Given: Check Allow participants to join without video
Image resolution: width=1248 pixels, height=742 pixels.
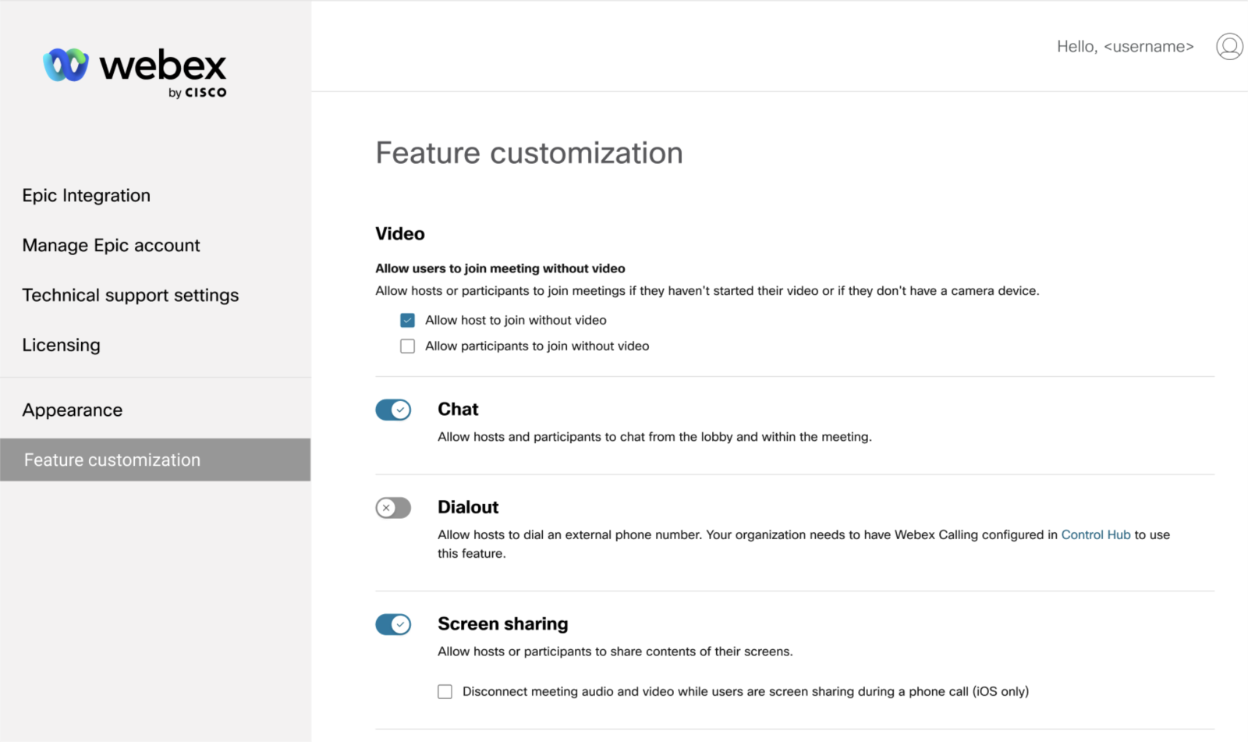Looking at the screenshot, I should click(x=407, y=346).
